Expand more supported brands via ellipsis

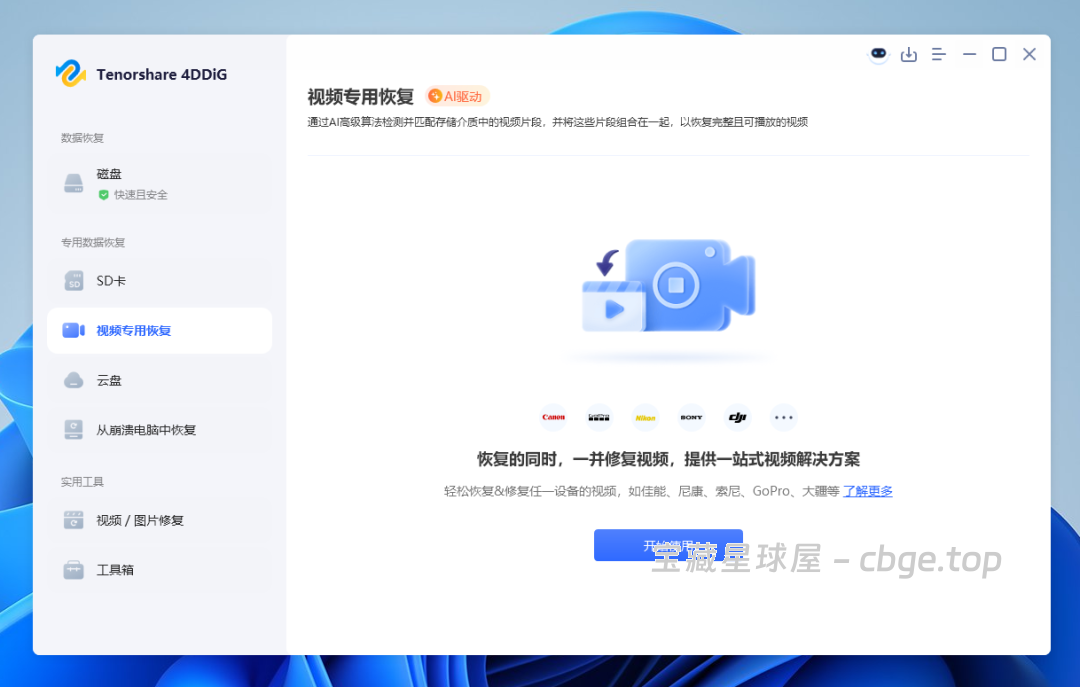coord(783,417)
